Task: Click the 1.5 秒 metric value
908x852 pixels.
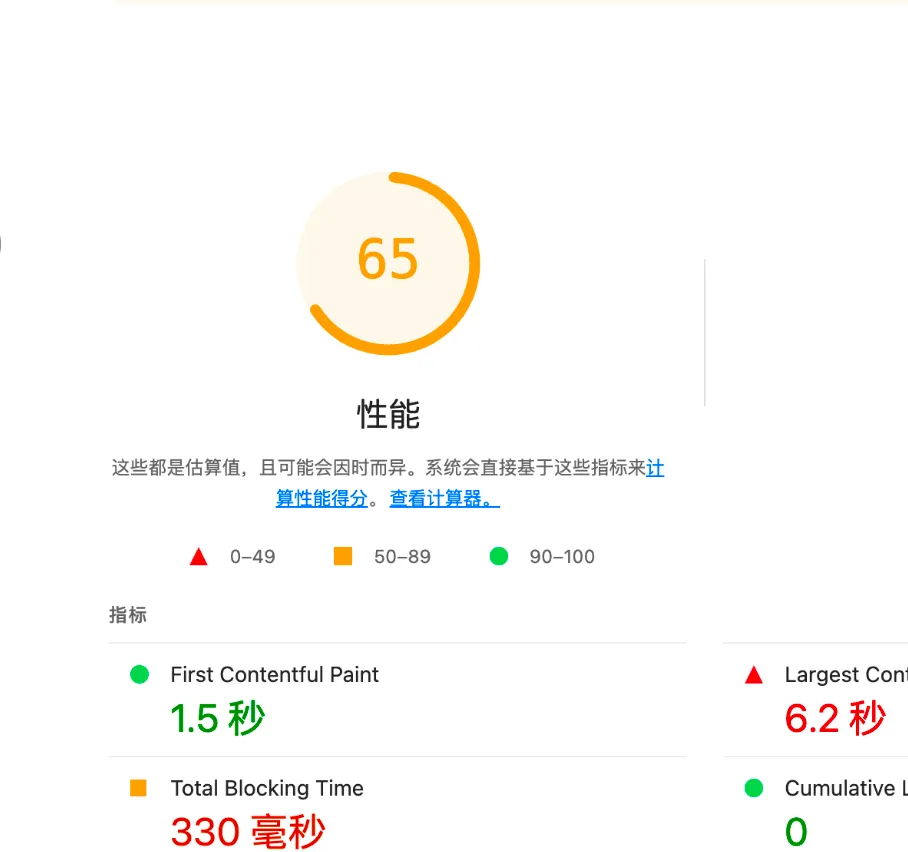Action: pyautogui.click(x=218, y=718)
